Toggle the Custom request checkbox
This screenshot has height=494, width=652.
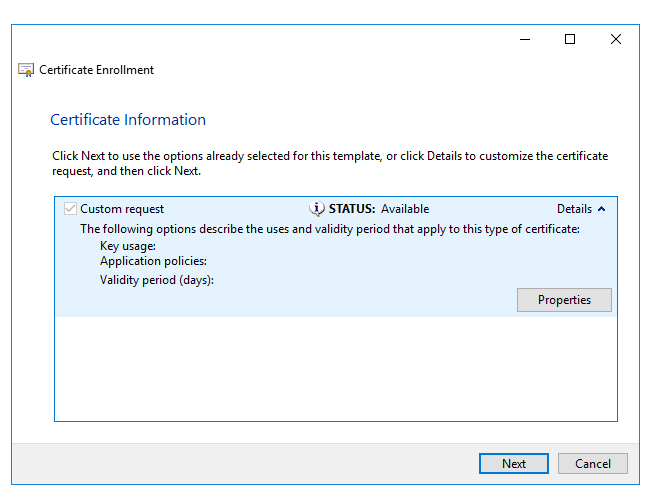69,209
